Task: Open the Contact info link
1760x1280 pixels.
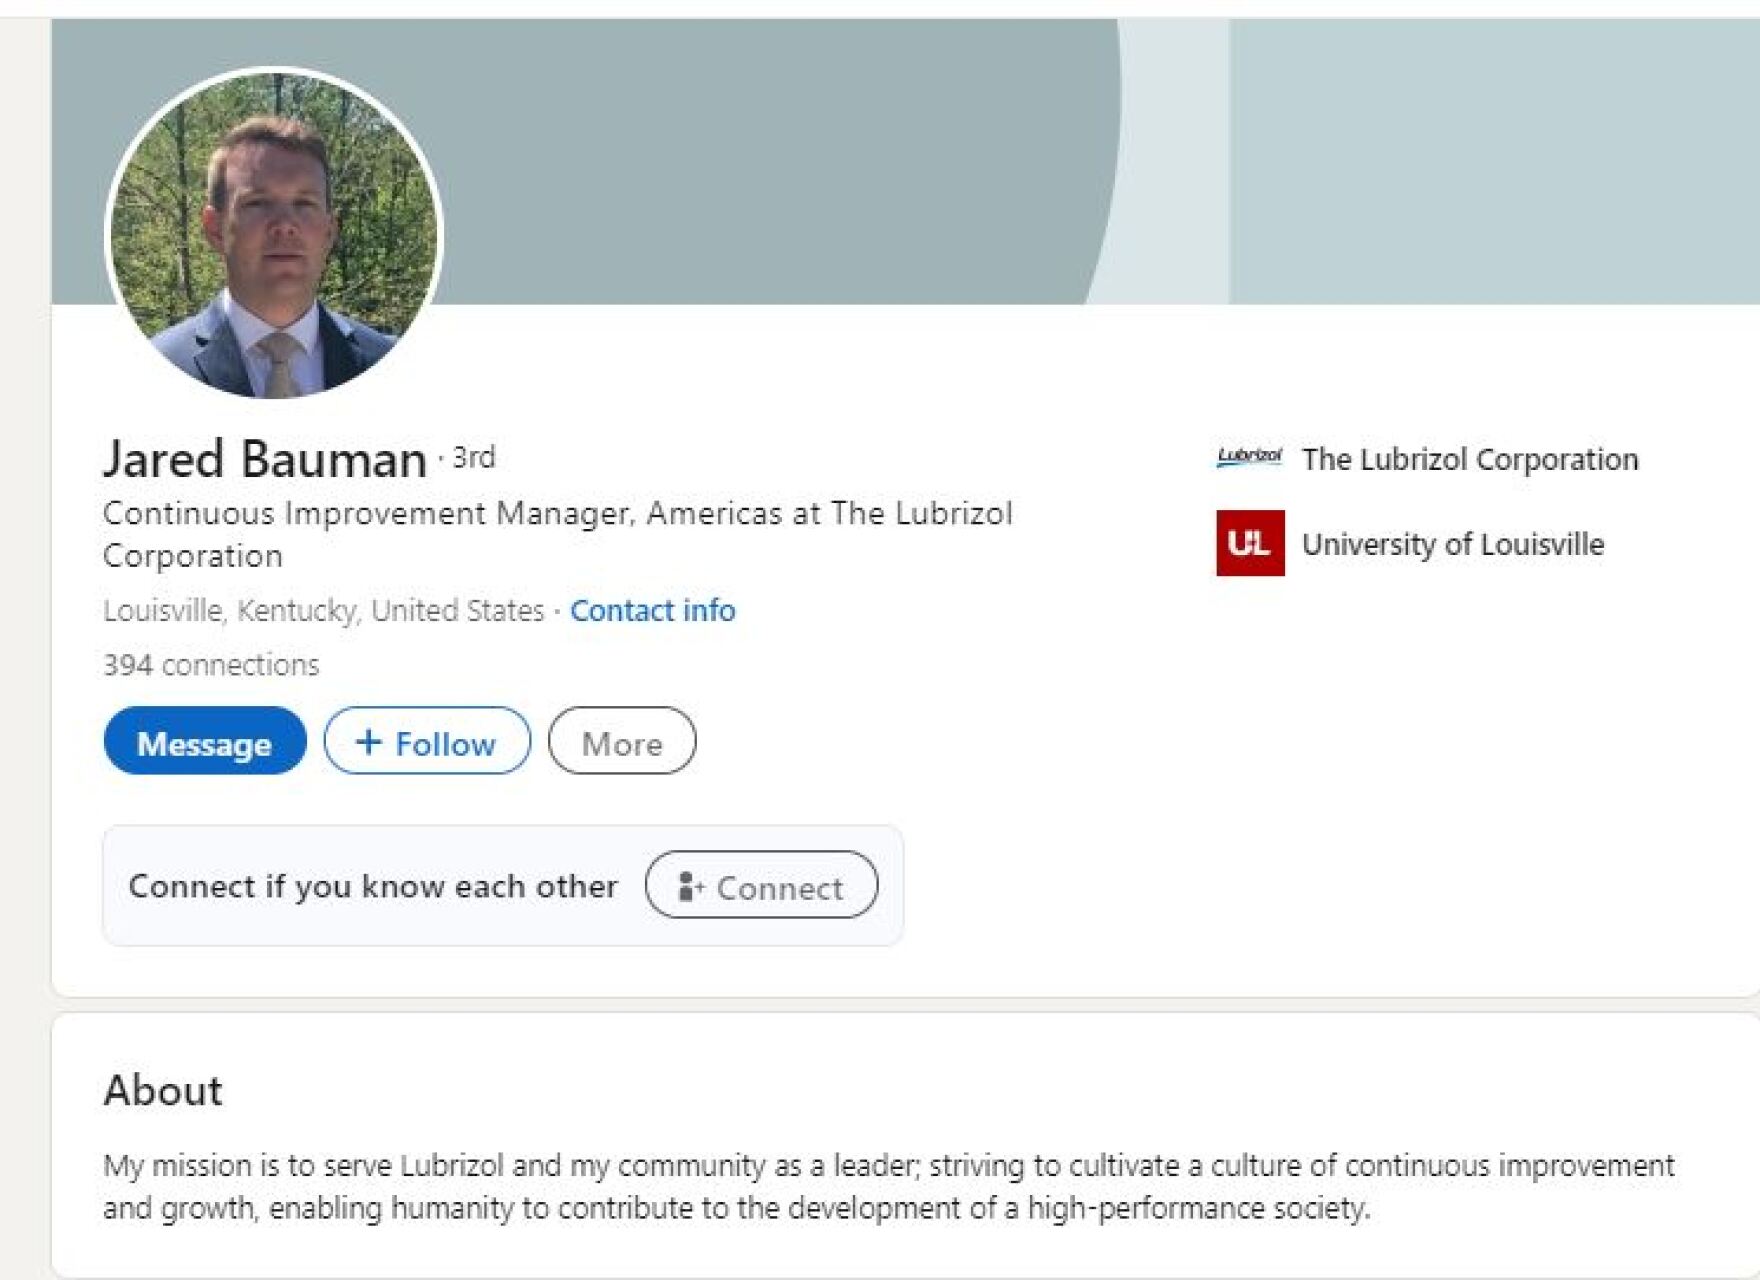Action: 652,610
